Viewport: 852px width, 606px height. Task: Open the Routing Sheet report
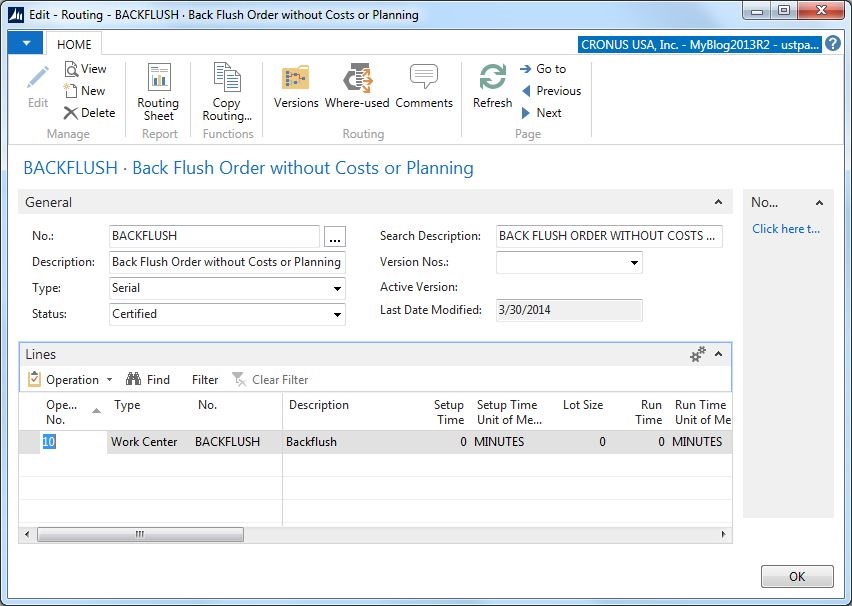click(x=158, y=92)
